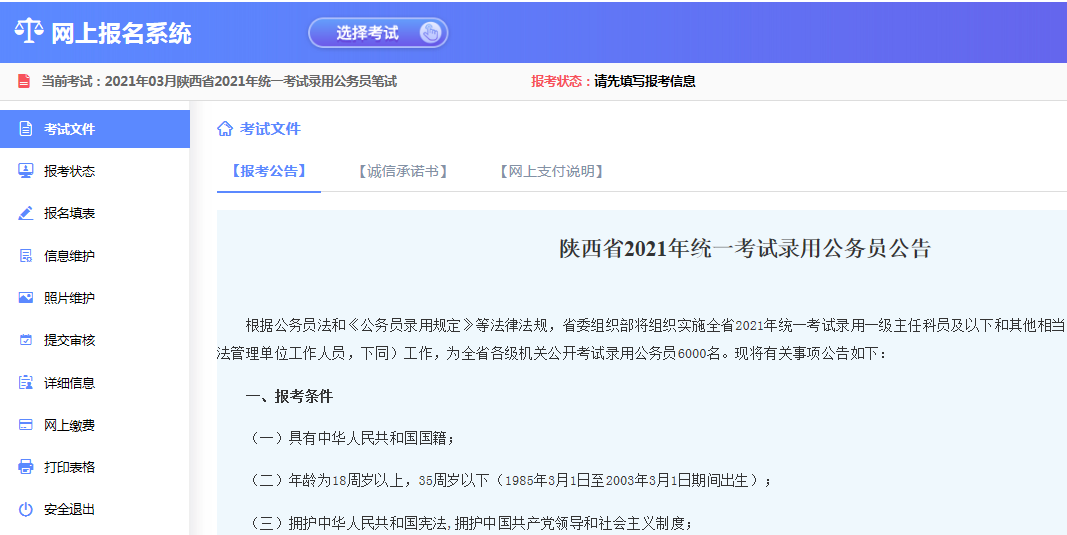Click the credit card icon beside 网上缴费
The image size is (1067, 535).
coord(26,425)
